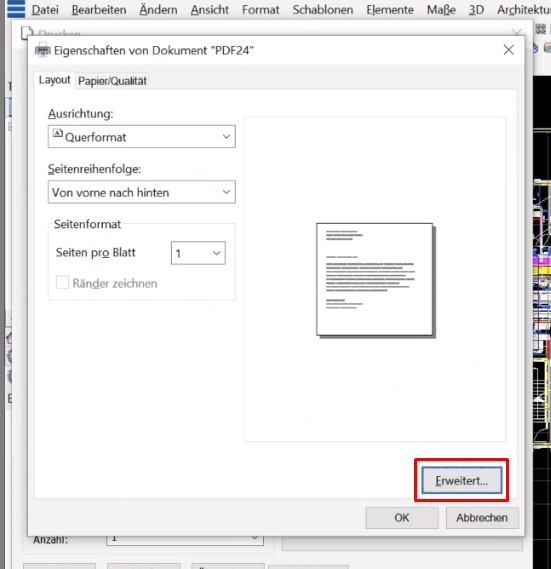Click the printer icon in the dialog title
551x569 pixels.
click(42, 50)
